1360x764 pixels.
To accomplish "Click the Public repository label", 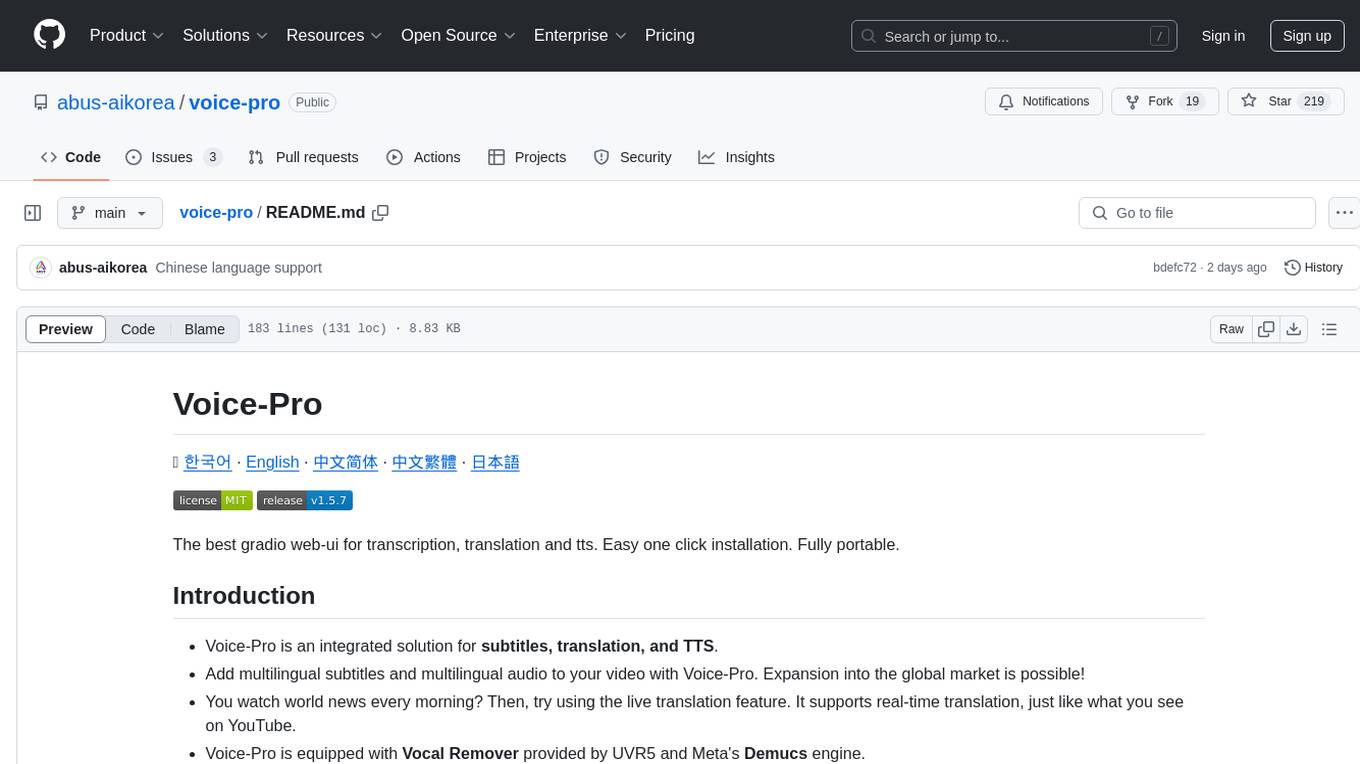I will (312, 102).
